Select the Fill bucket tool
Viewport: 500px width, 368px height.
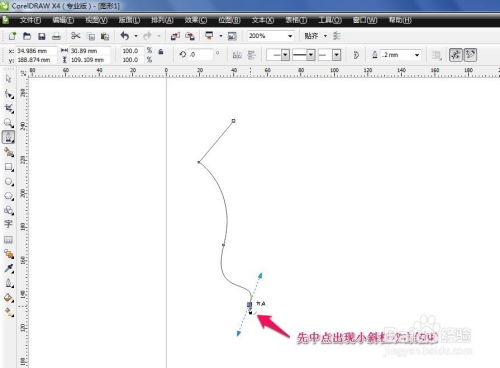pos(8,298)
